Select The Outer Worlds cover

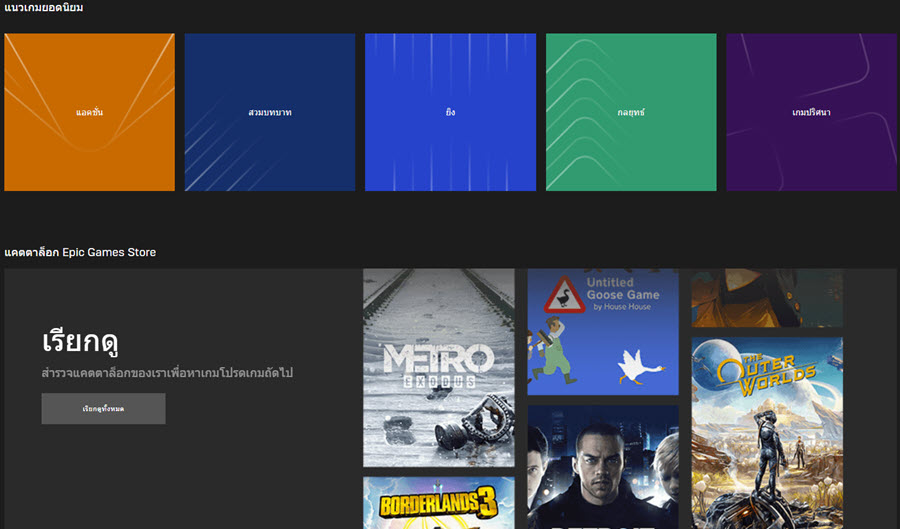tap(767, 433)
